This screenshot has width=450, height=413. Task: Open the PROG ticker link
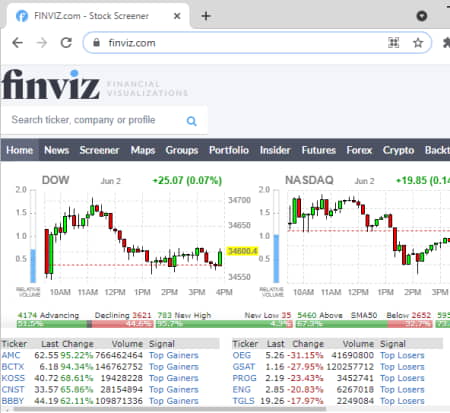click(x=245, y=378)
